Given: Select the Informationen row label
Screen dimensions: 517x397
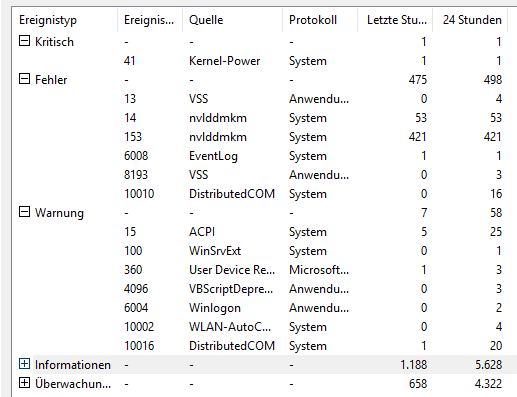Looking at the screenshot, I should [x=73, y=365].
